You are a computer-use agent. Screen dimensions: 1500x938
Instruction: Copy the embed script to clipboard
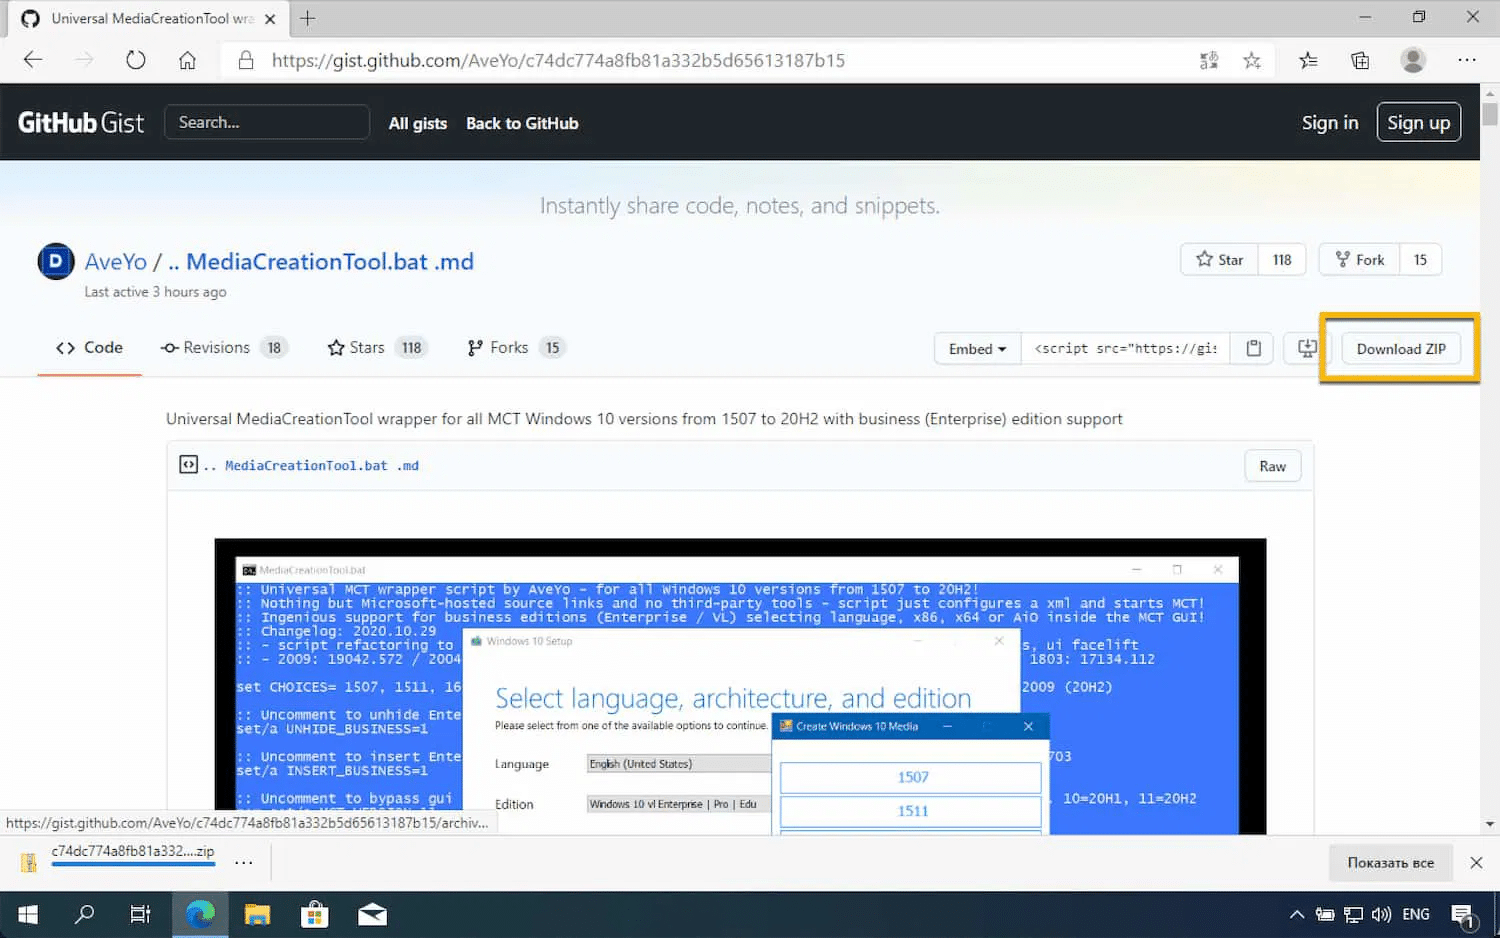coord(1253,348)
